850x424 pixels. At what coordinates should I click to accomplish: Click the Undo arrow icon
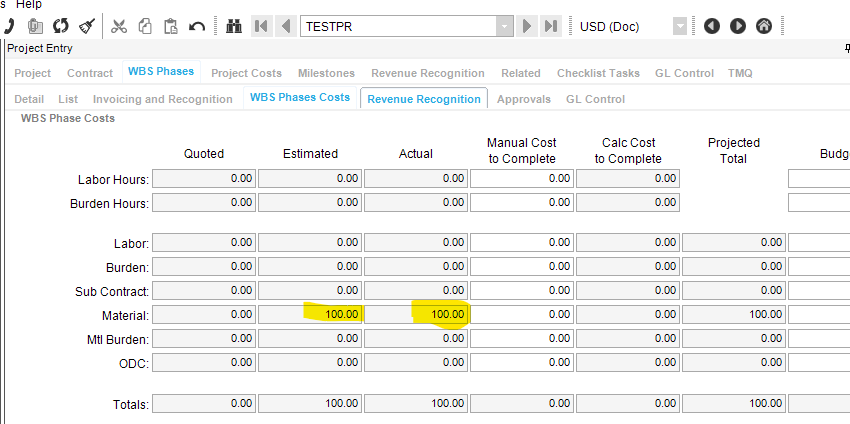pyautogui.click(x=197, y=26)
